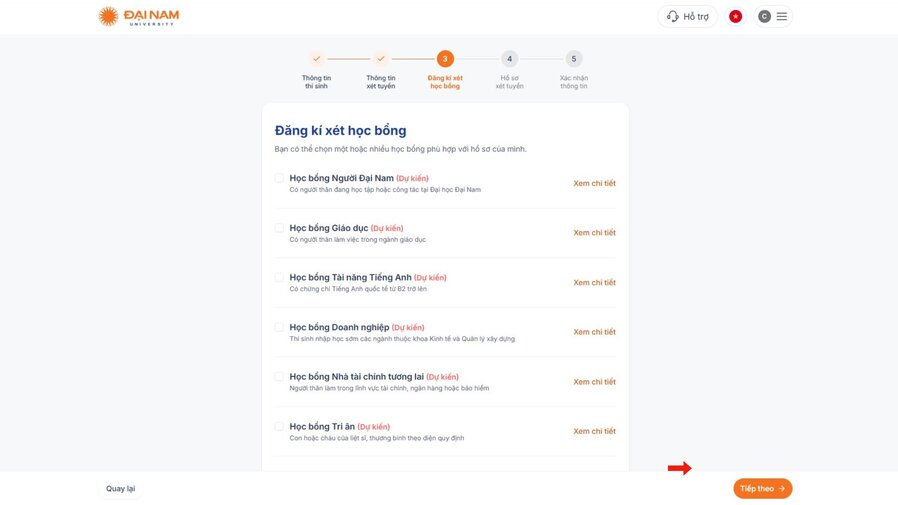
Task: Open support via the headset icon
Action: pyautogui.click(x=673, y=17)
